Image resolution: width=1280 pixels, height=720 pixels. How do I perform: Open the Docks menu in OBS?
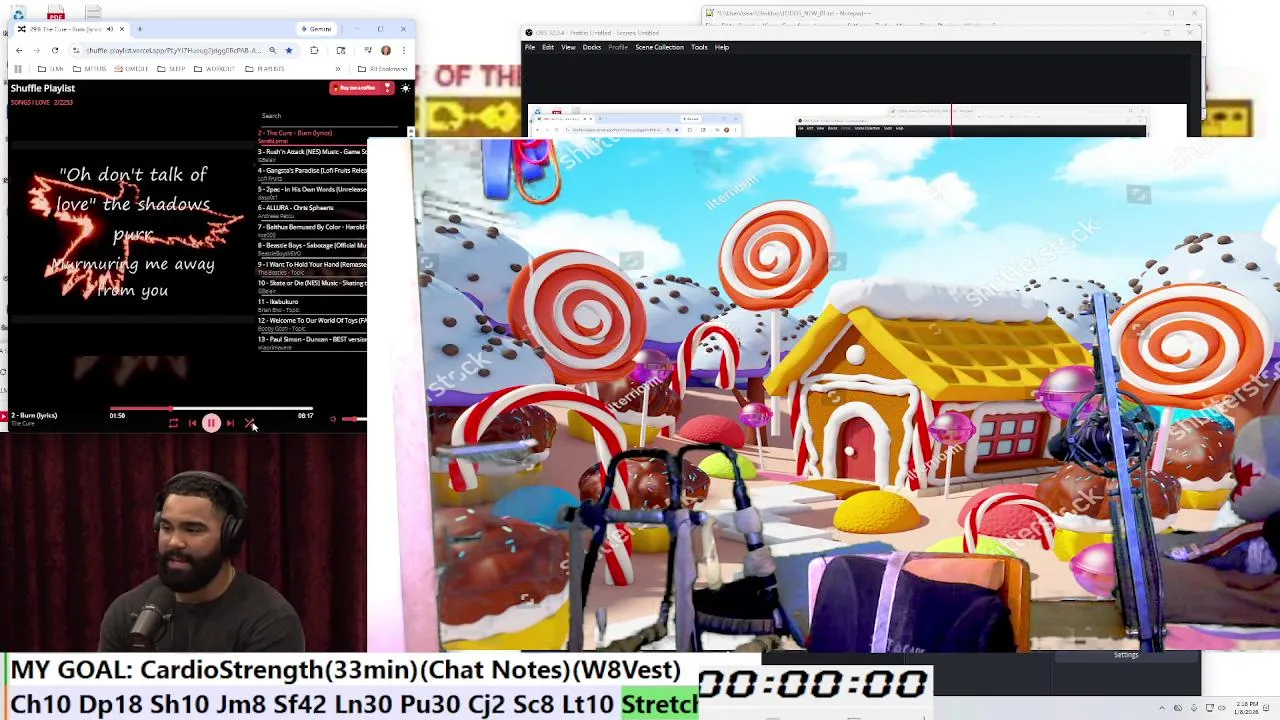tap(592, 47)
